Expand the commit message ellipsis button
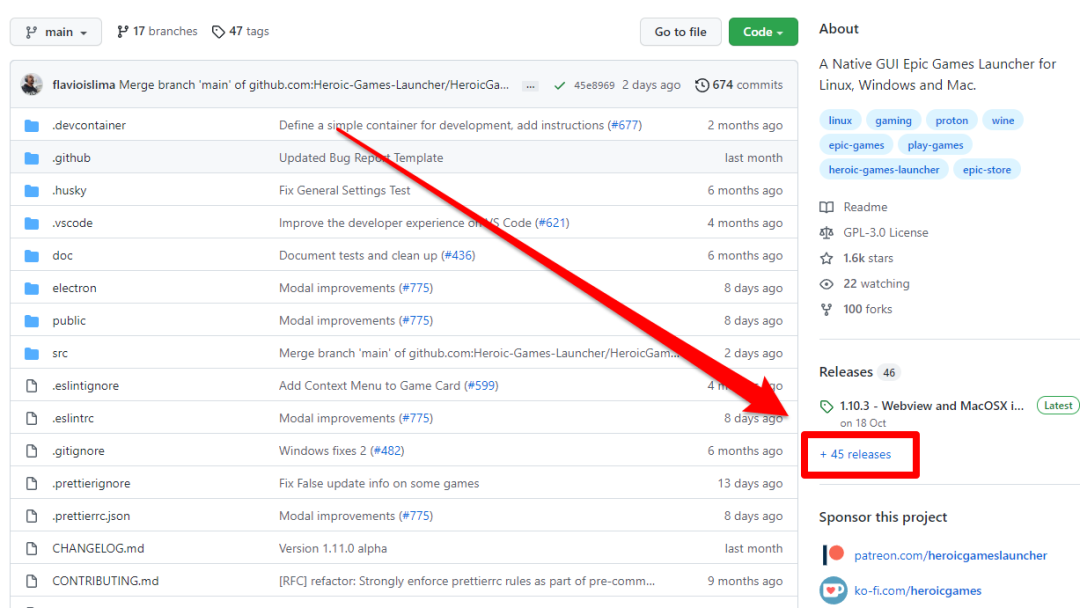 530,86
